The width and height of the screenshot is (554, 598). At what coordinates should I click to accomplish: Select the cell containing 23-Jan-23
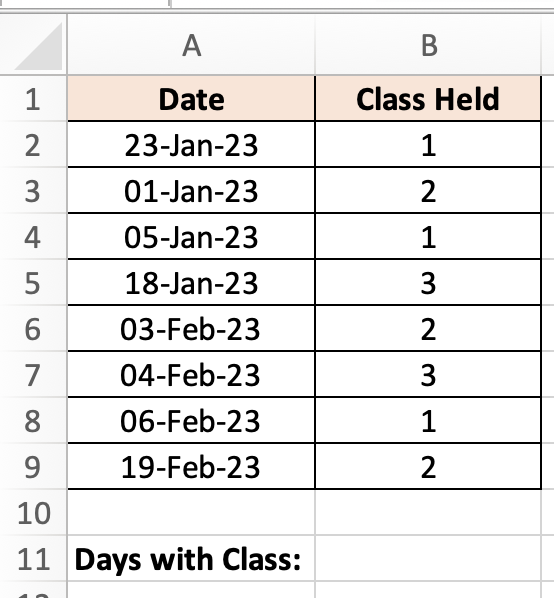(191, 145)
